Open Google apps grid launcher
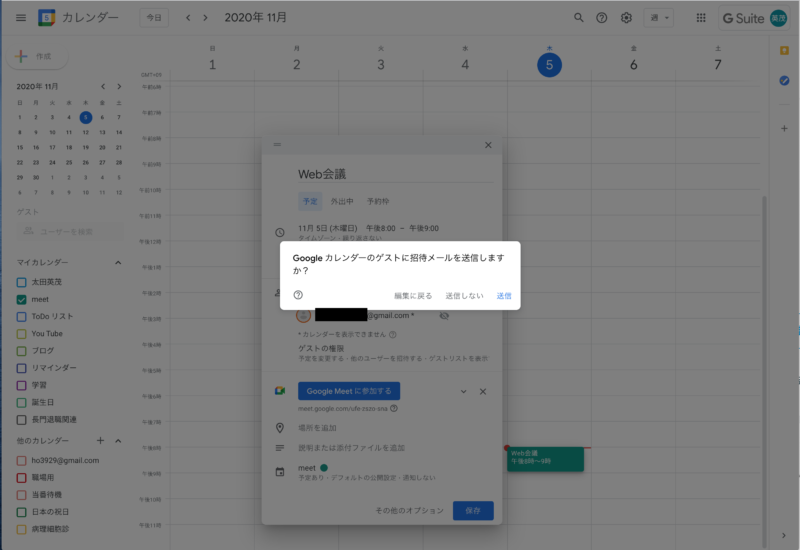 (701, 18)
